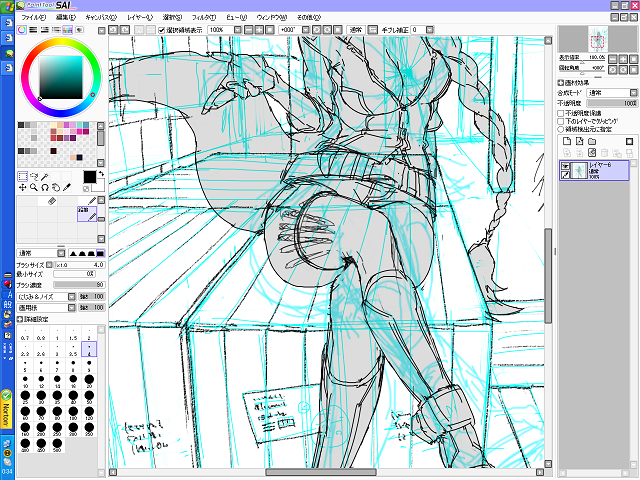The image size is (640, 480).
Task: Collapse the advanced settings section
Action: (20, 319)
